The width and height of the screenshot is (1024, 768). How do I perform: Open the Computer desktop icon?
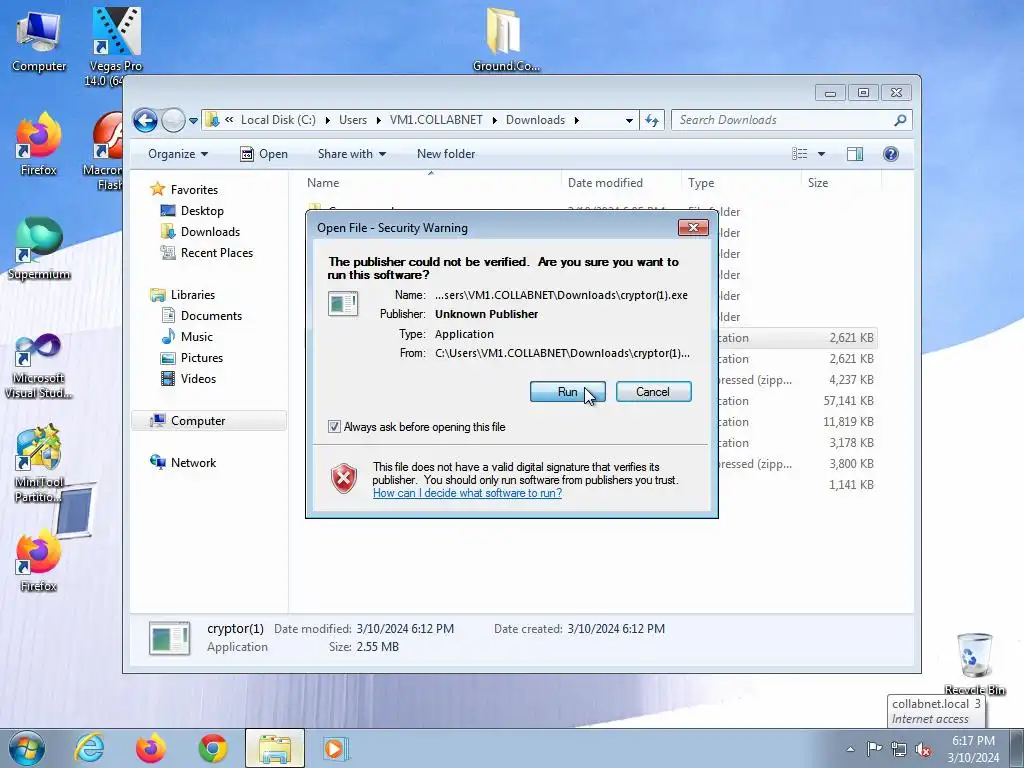click(39, 39)
